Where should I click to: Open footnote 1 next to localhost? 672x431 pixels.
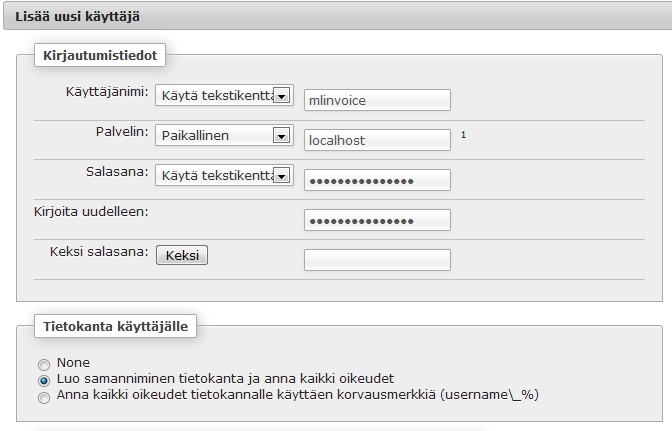[463, 135]
